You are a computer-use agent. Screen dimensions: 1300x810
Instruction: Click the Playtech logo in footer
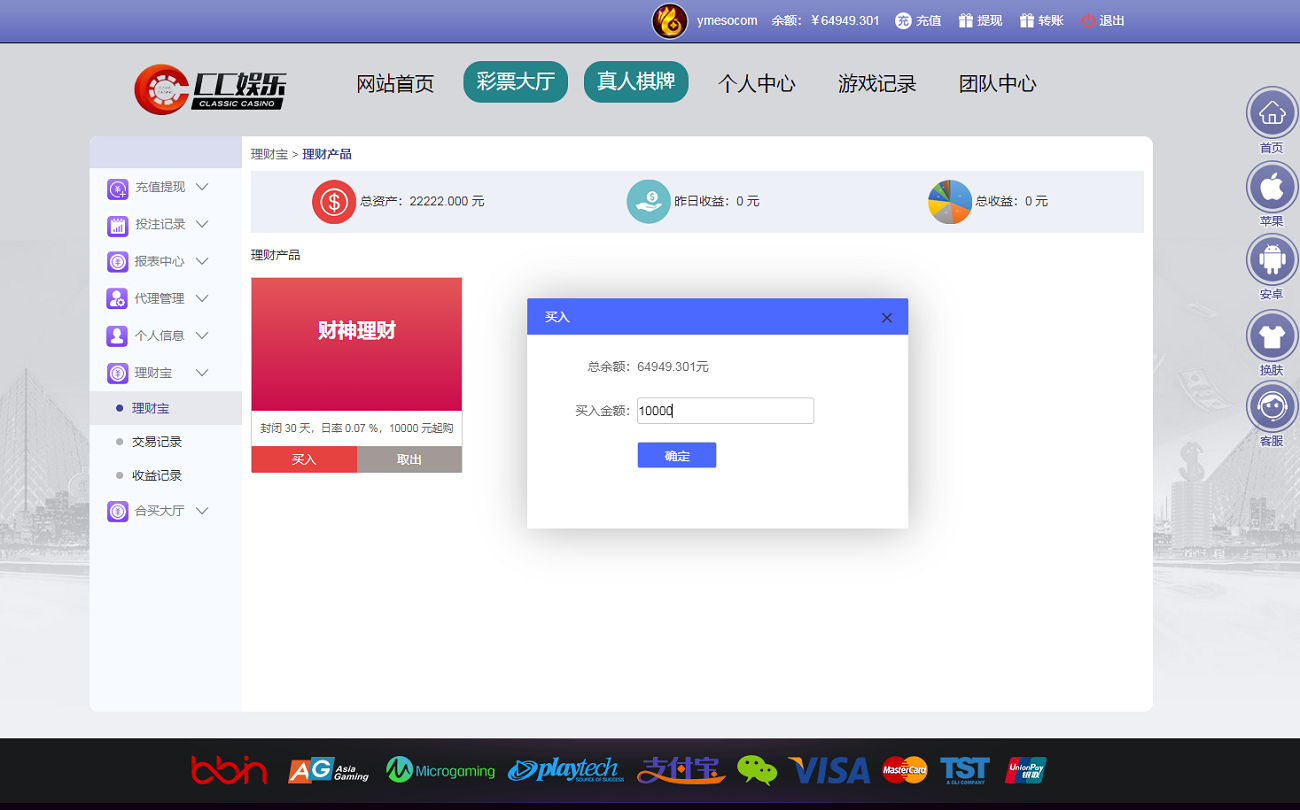click(566, 770)
